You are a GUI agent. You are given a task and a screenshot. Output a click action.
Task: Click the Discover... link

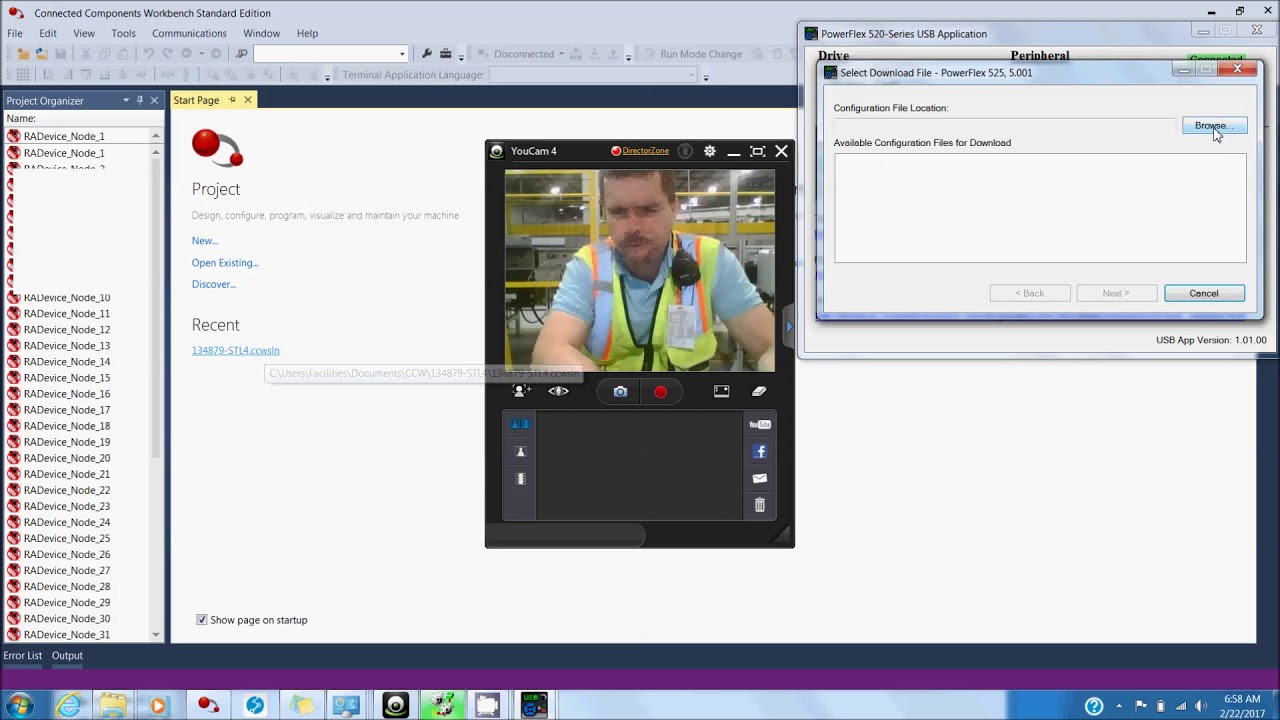point(214,284)
